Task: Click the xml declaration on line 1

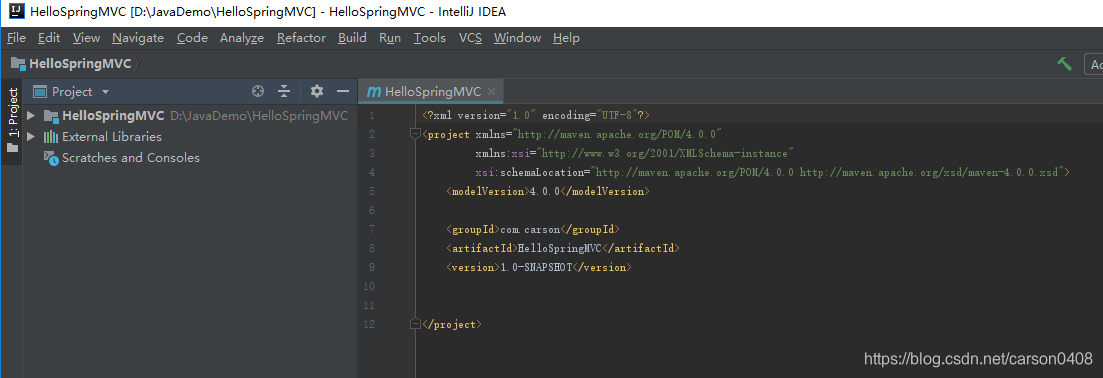Action: (x=536, y=115)
